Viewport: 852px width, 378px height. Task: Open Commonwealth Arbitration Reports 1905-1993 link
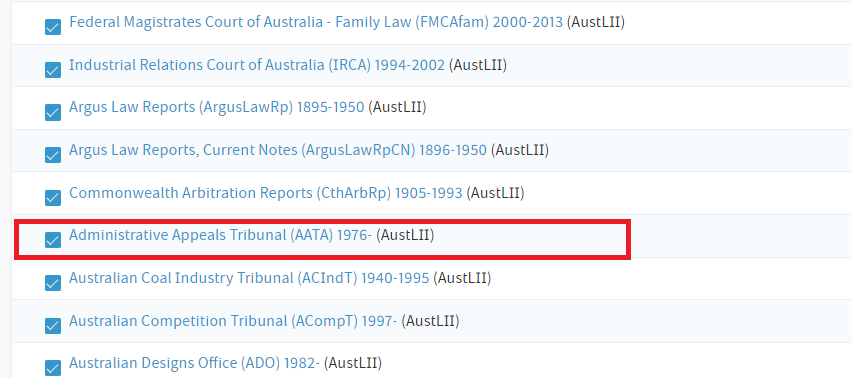pos(266,193)
